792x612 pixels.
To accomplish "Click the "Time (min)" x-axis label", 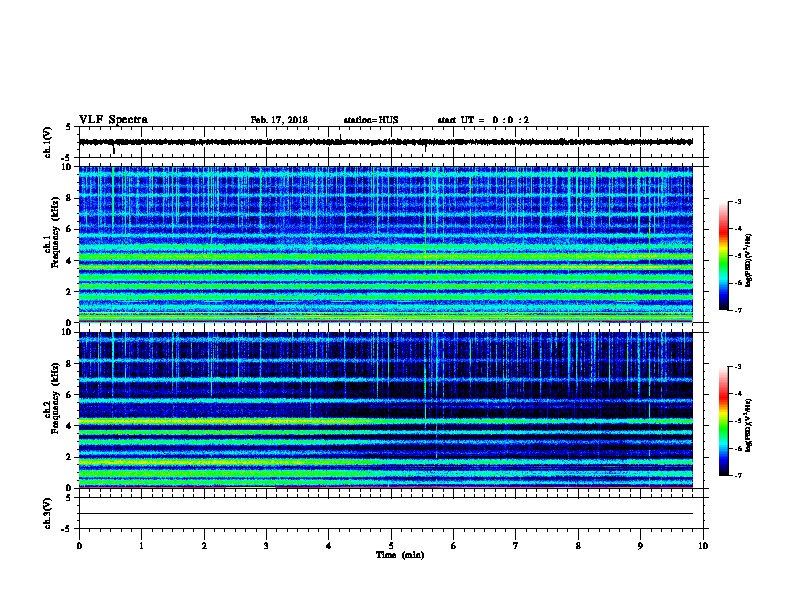I will tap(400, 555).
